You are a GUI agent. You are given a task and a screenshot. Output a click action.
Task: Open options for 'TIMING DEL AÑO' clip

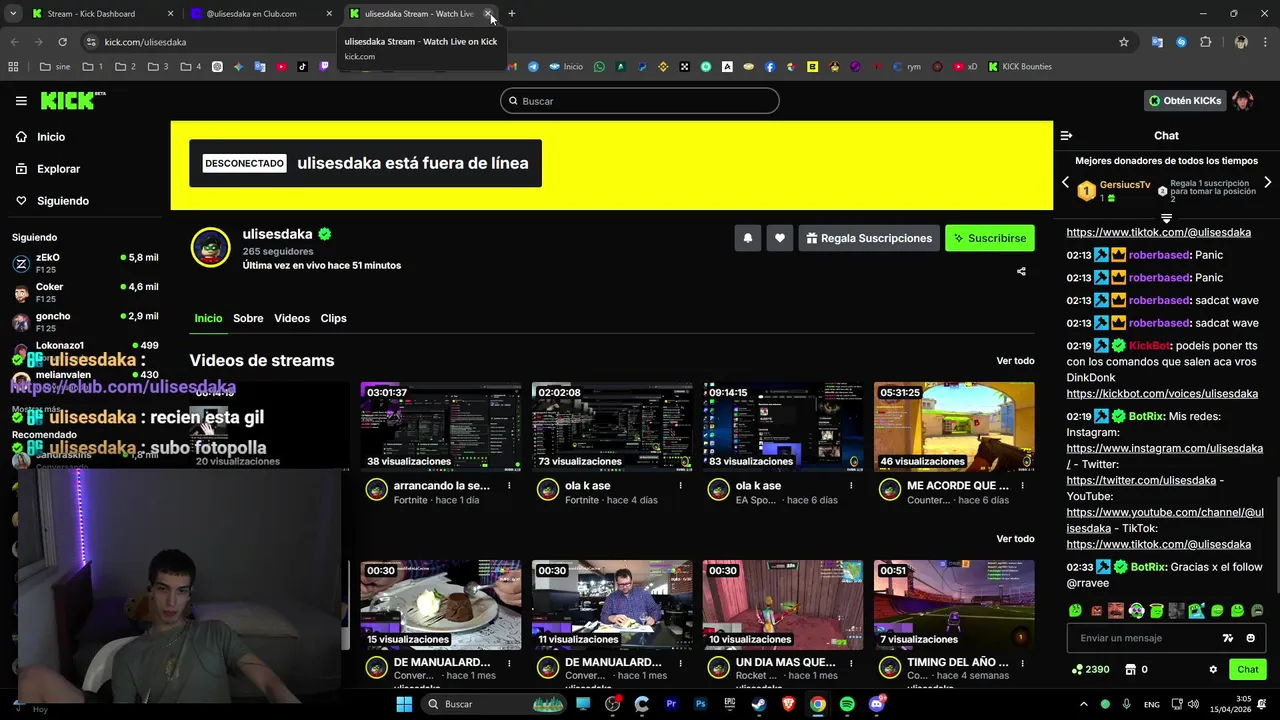tap(1022, 662)
